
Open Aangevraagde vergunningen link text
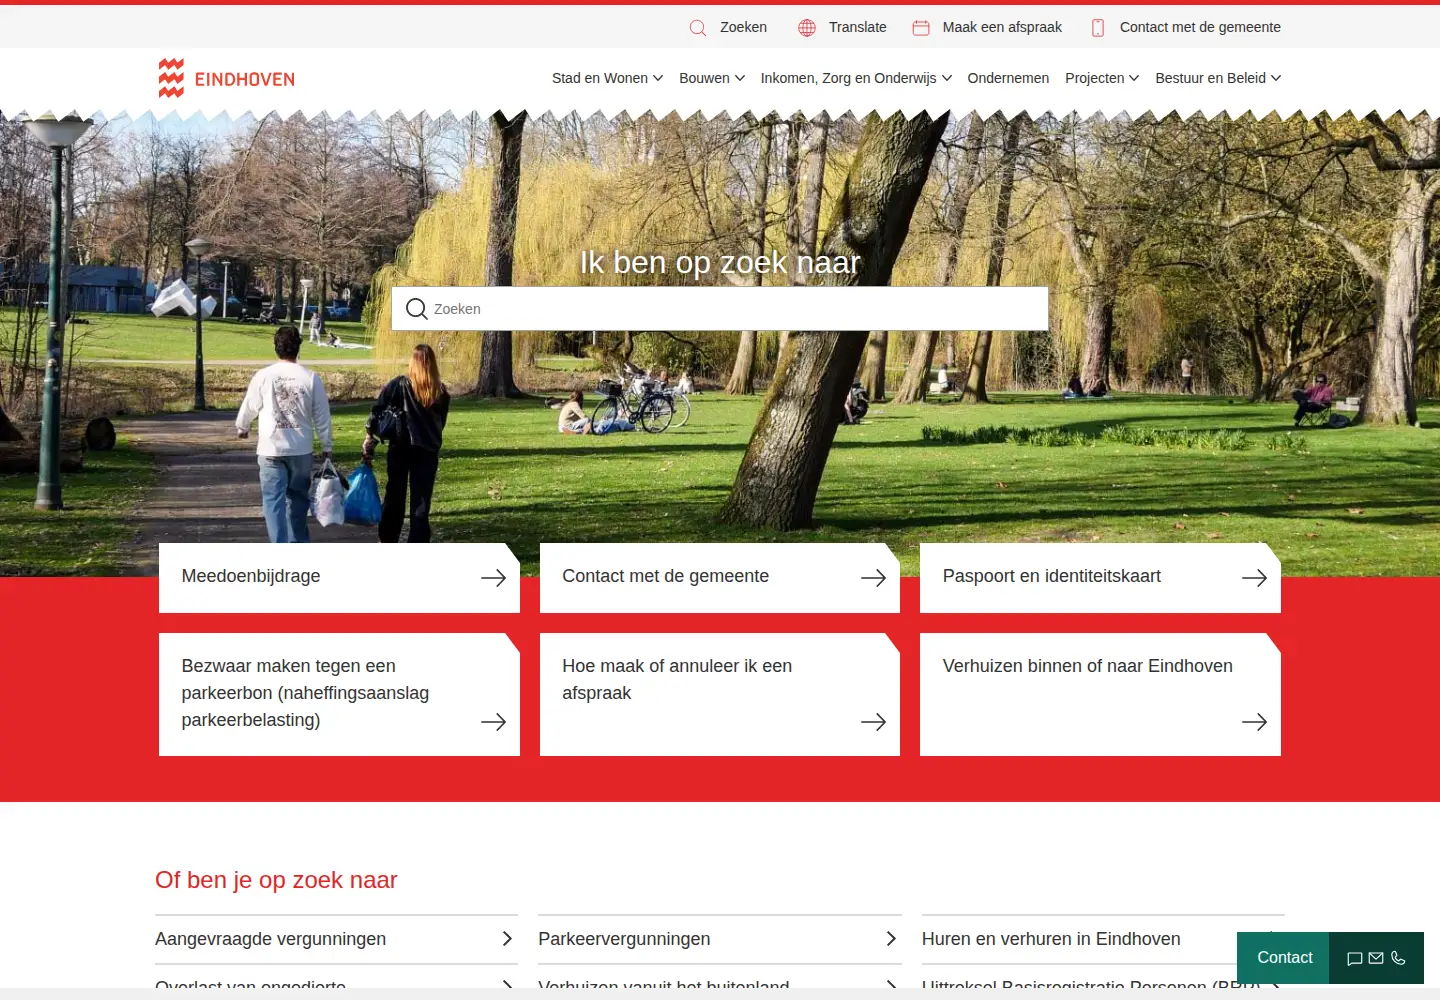click(270, 939)
